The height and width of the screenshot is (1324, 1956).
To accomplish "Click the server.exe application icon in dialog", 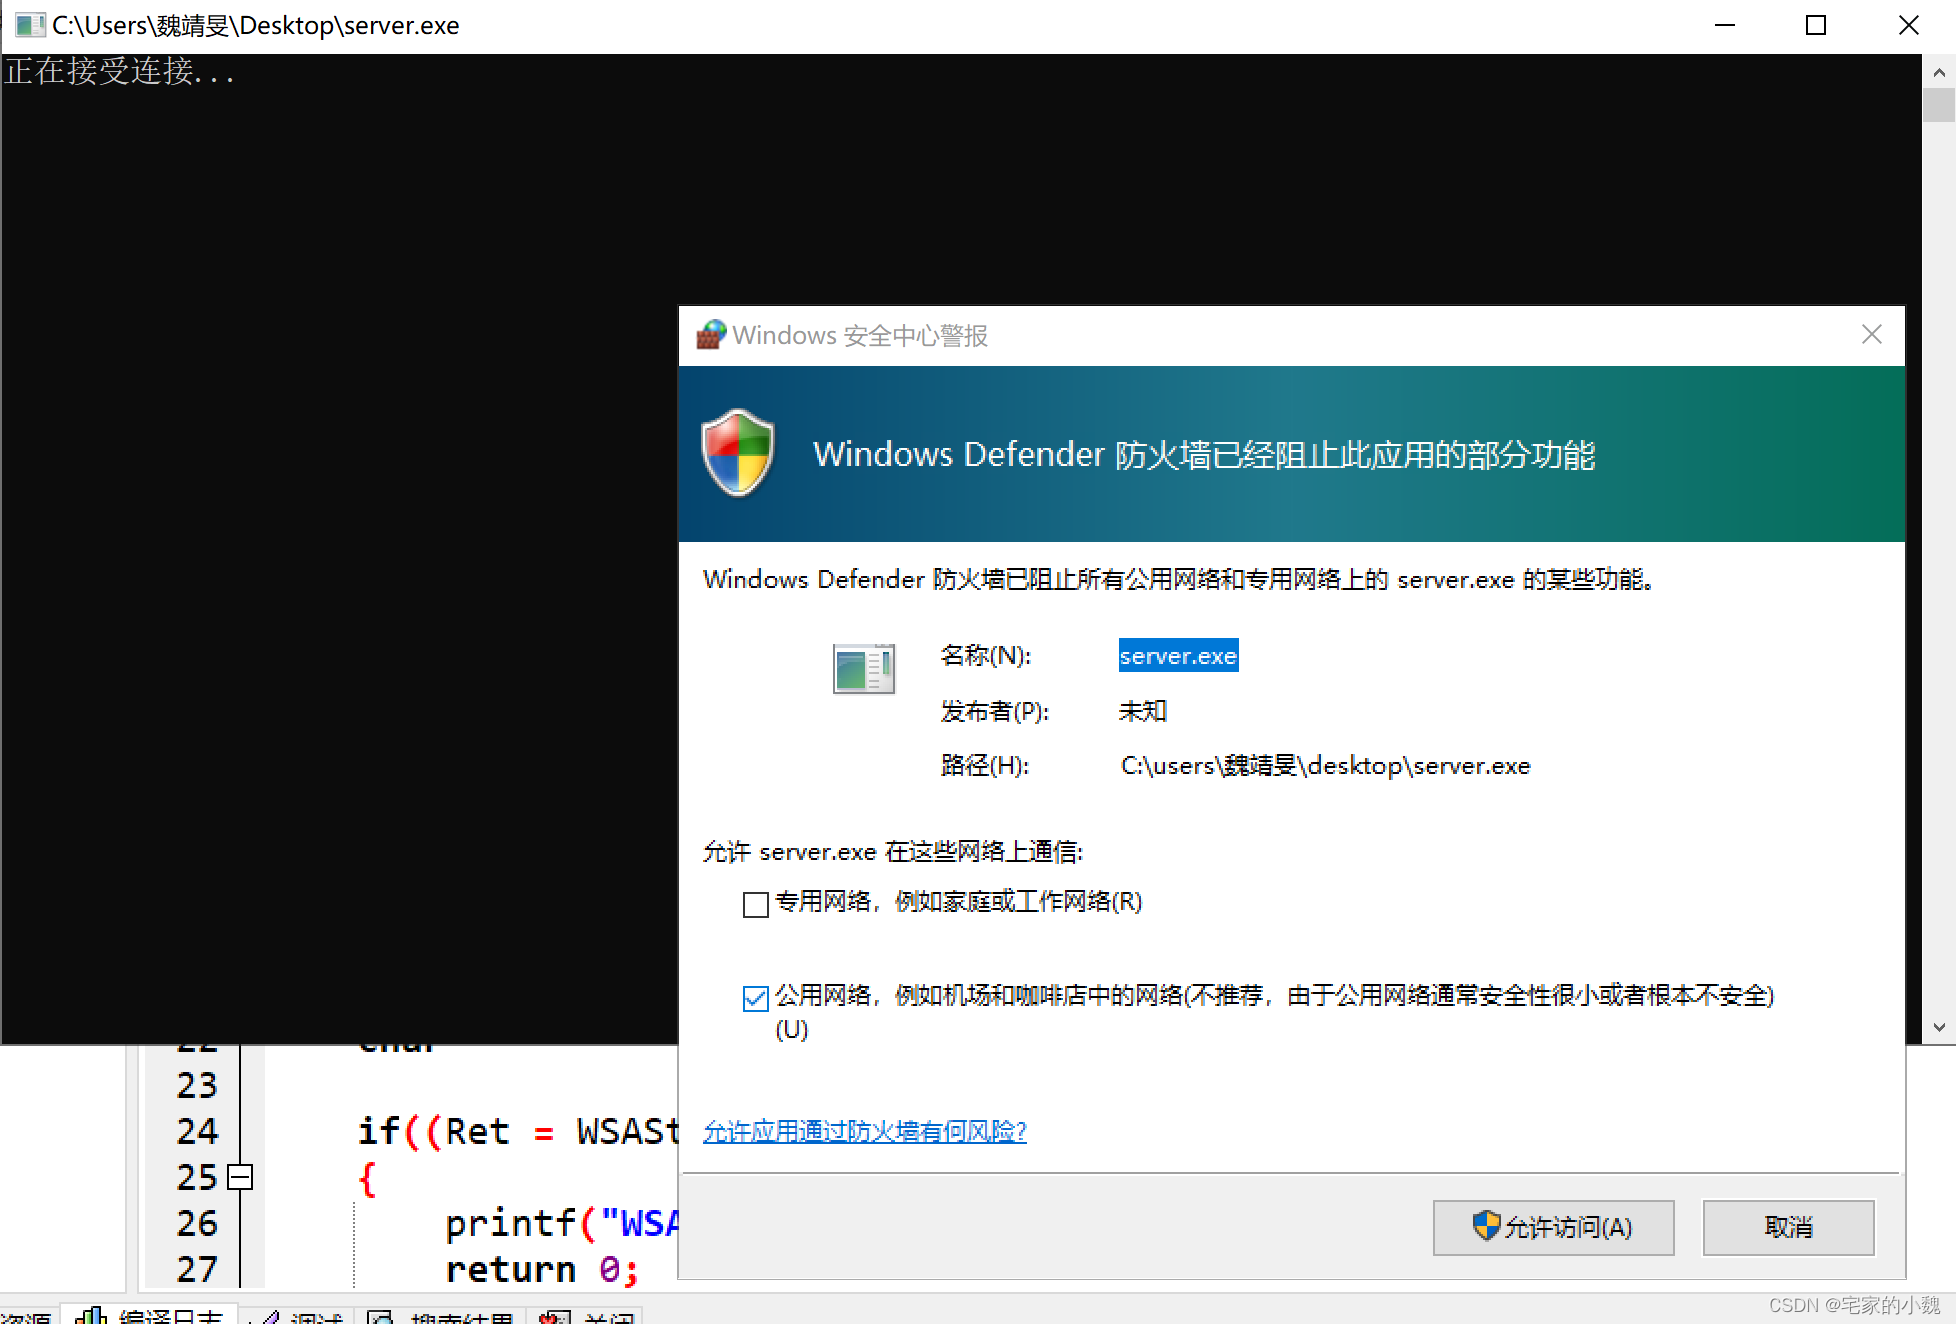I will pos(864,669).
